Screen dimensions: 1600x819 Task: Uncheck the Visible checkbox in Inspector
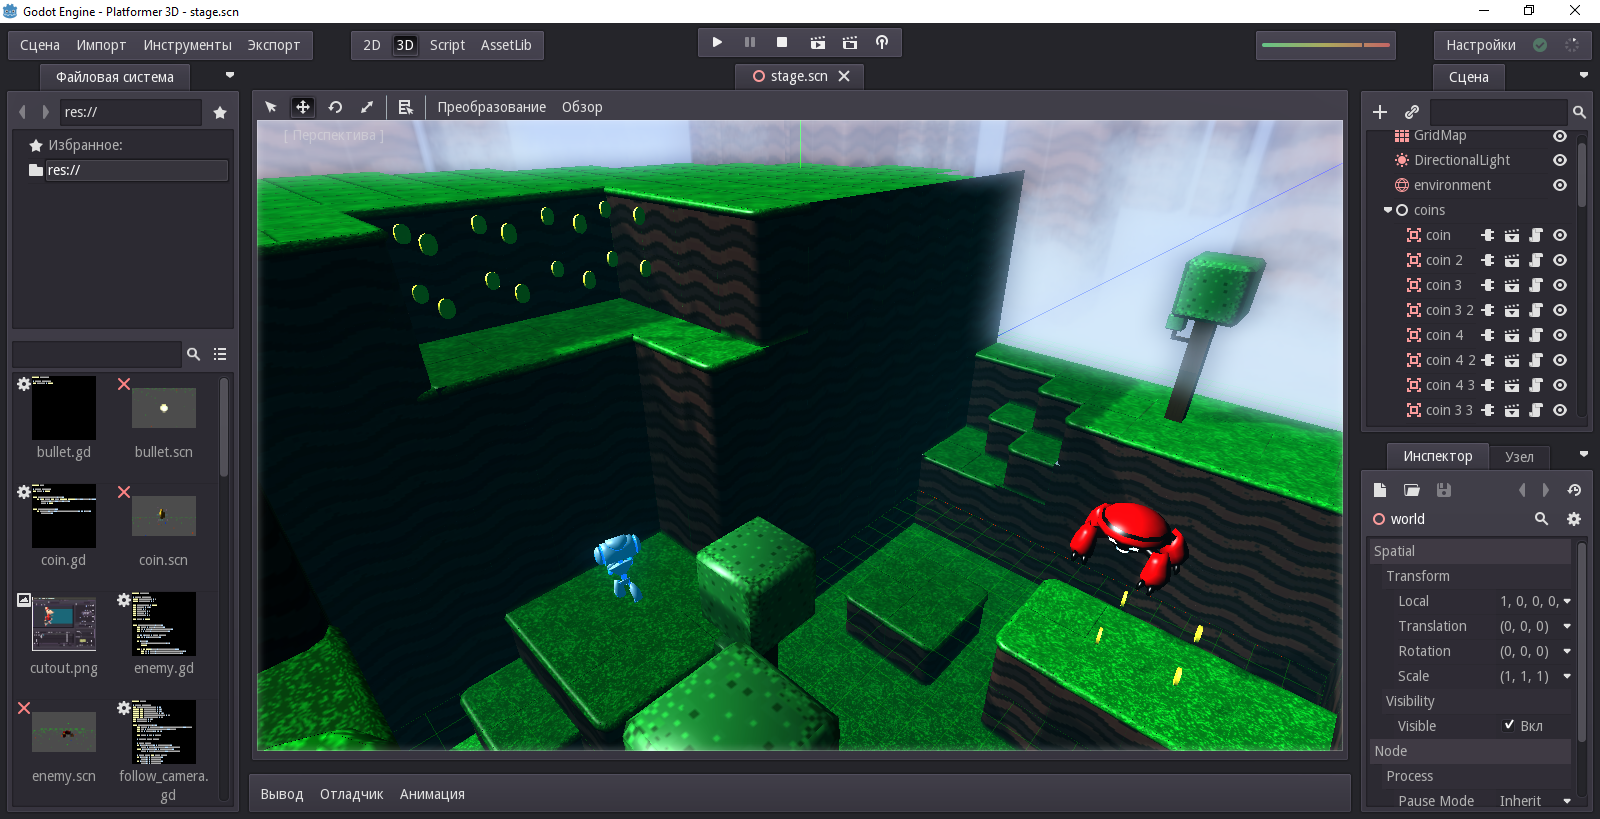pos(1509,725)
